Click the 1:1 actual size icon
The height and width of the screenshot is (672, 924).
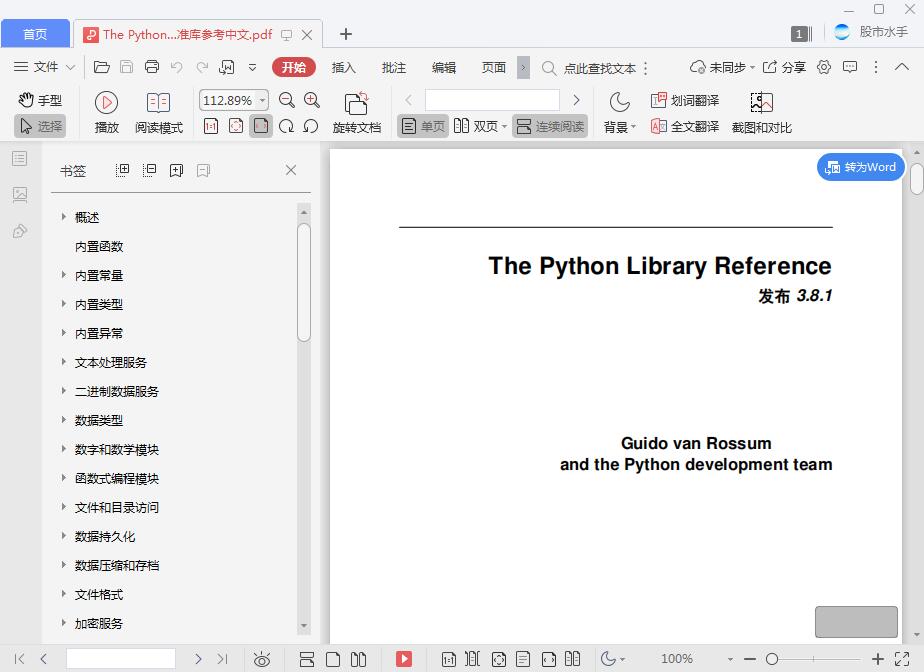[x=212, y=127]
